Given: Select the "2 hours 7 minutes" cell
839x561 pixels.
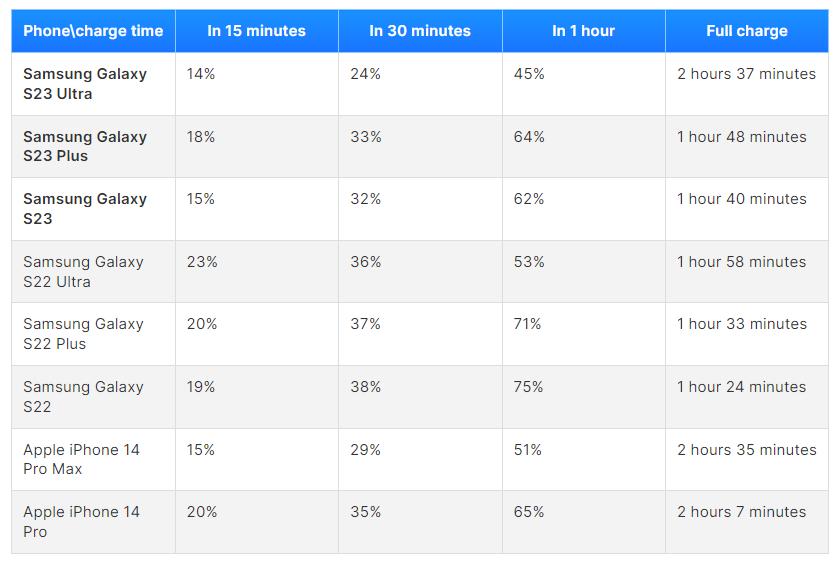Looking at the screenshot, I should pyautogui.click(x=741, y=512).
